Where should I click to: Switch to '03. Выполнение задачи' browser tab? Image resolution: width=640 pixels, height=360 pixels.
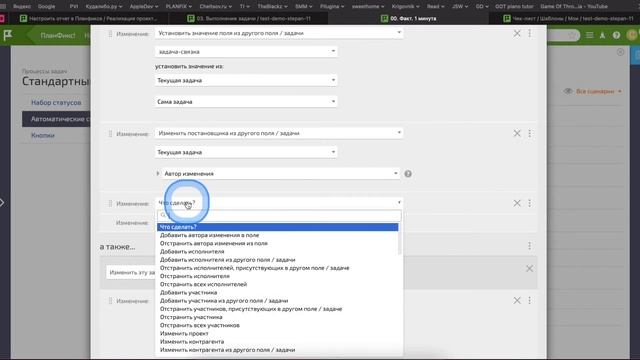249,18
